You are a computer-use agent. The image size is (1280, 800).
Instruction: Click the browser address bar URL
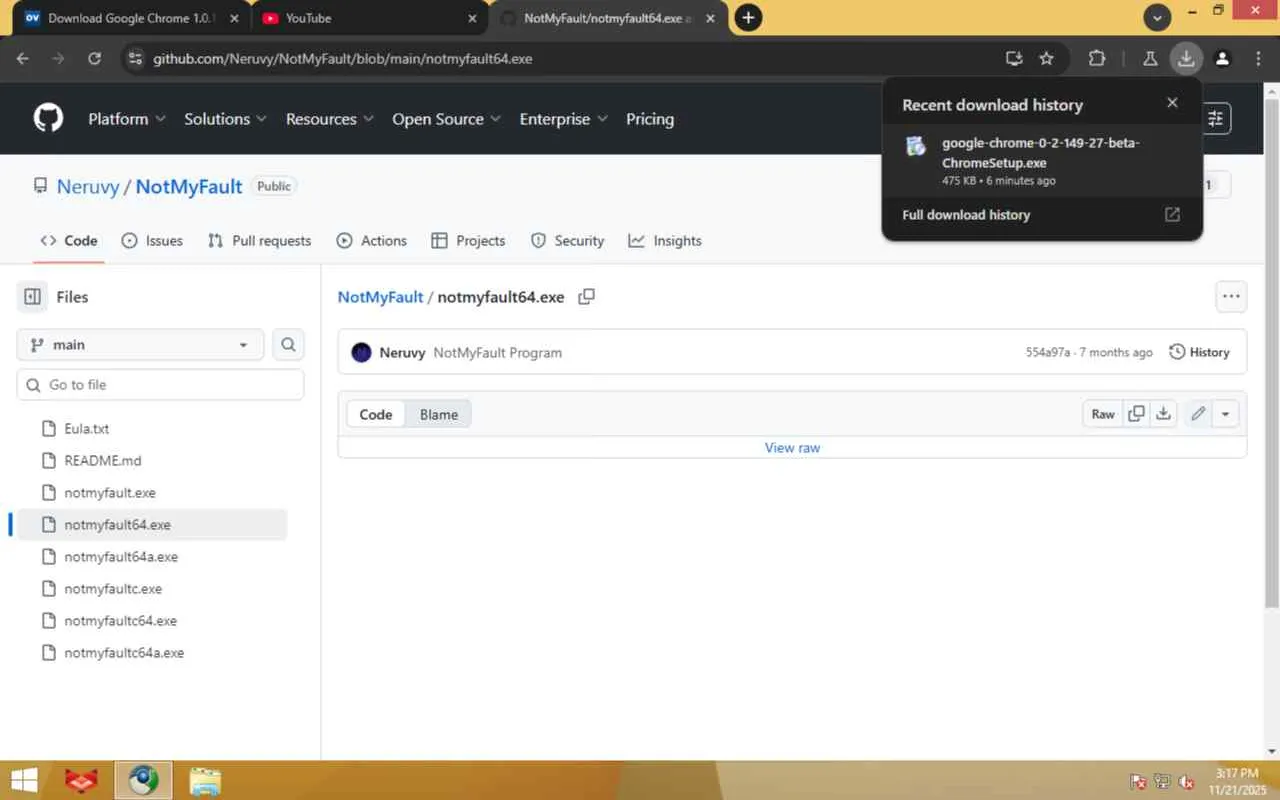(342, 59)
